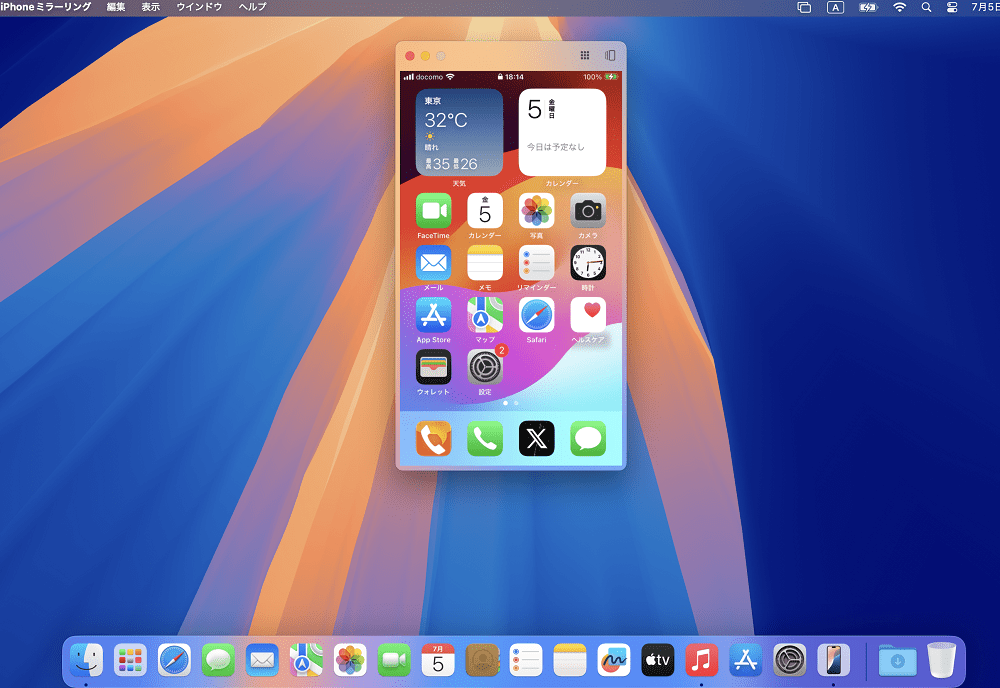Open FaceTime app on mirrored iPhone

point(434,211)
